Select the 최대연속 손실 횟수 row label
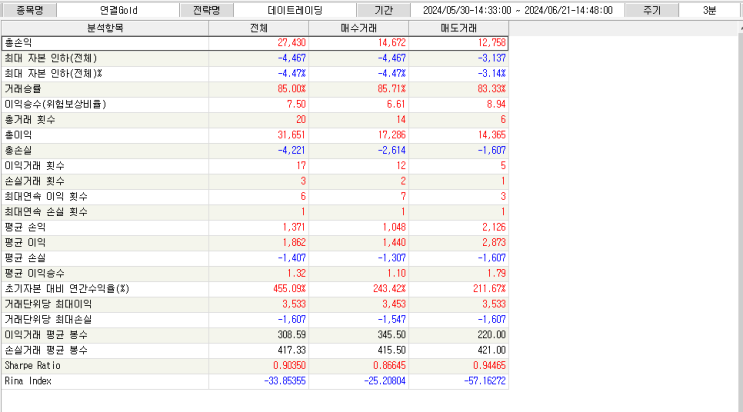The height and width of the screenshot is (412, 743). (x=46, y=211)
